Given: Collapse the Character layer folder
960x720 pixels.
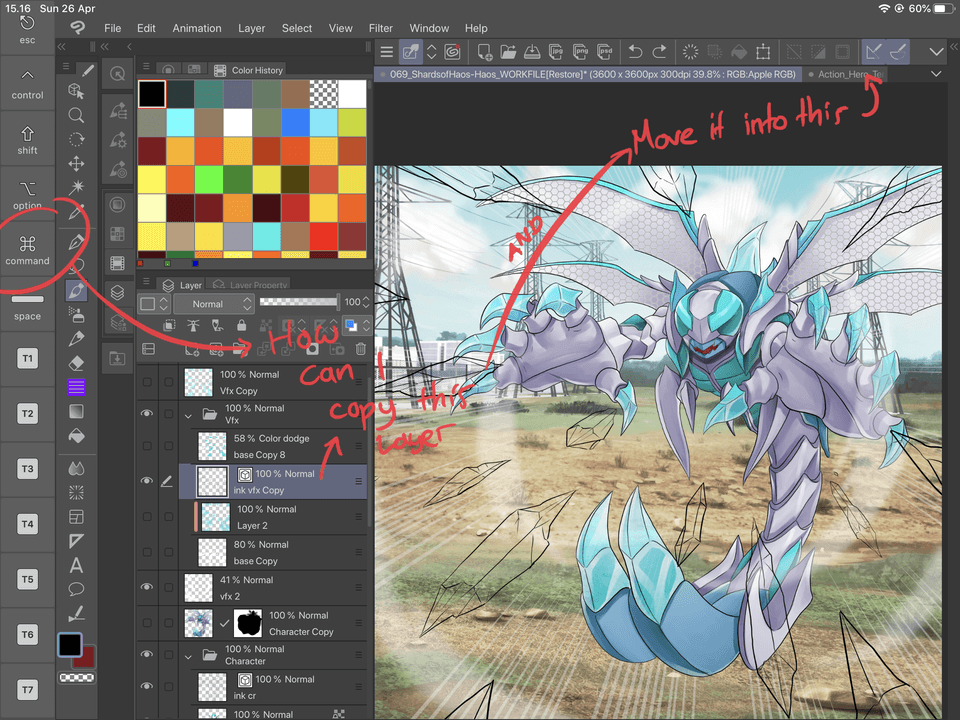Looking at the screenshot, I should (189, 656).
